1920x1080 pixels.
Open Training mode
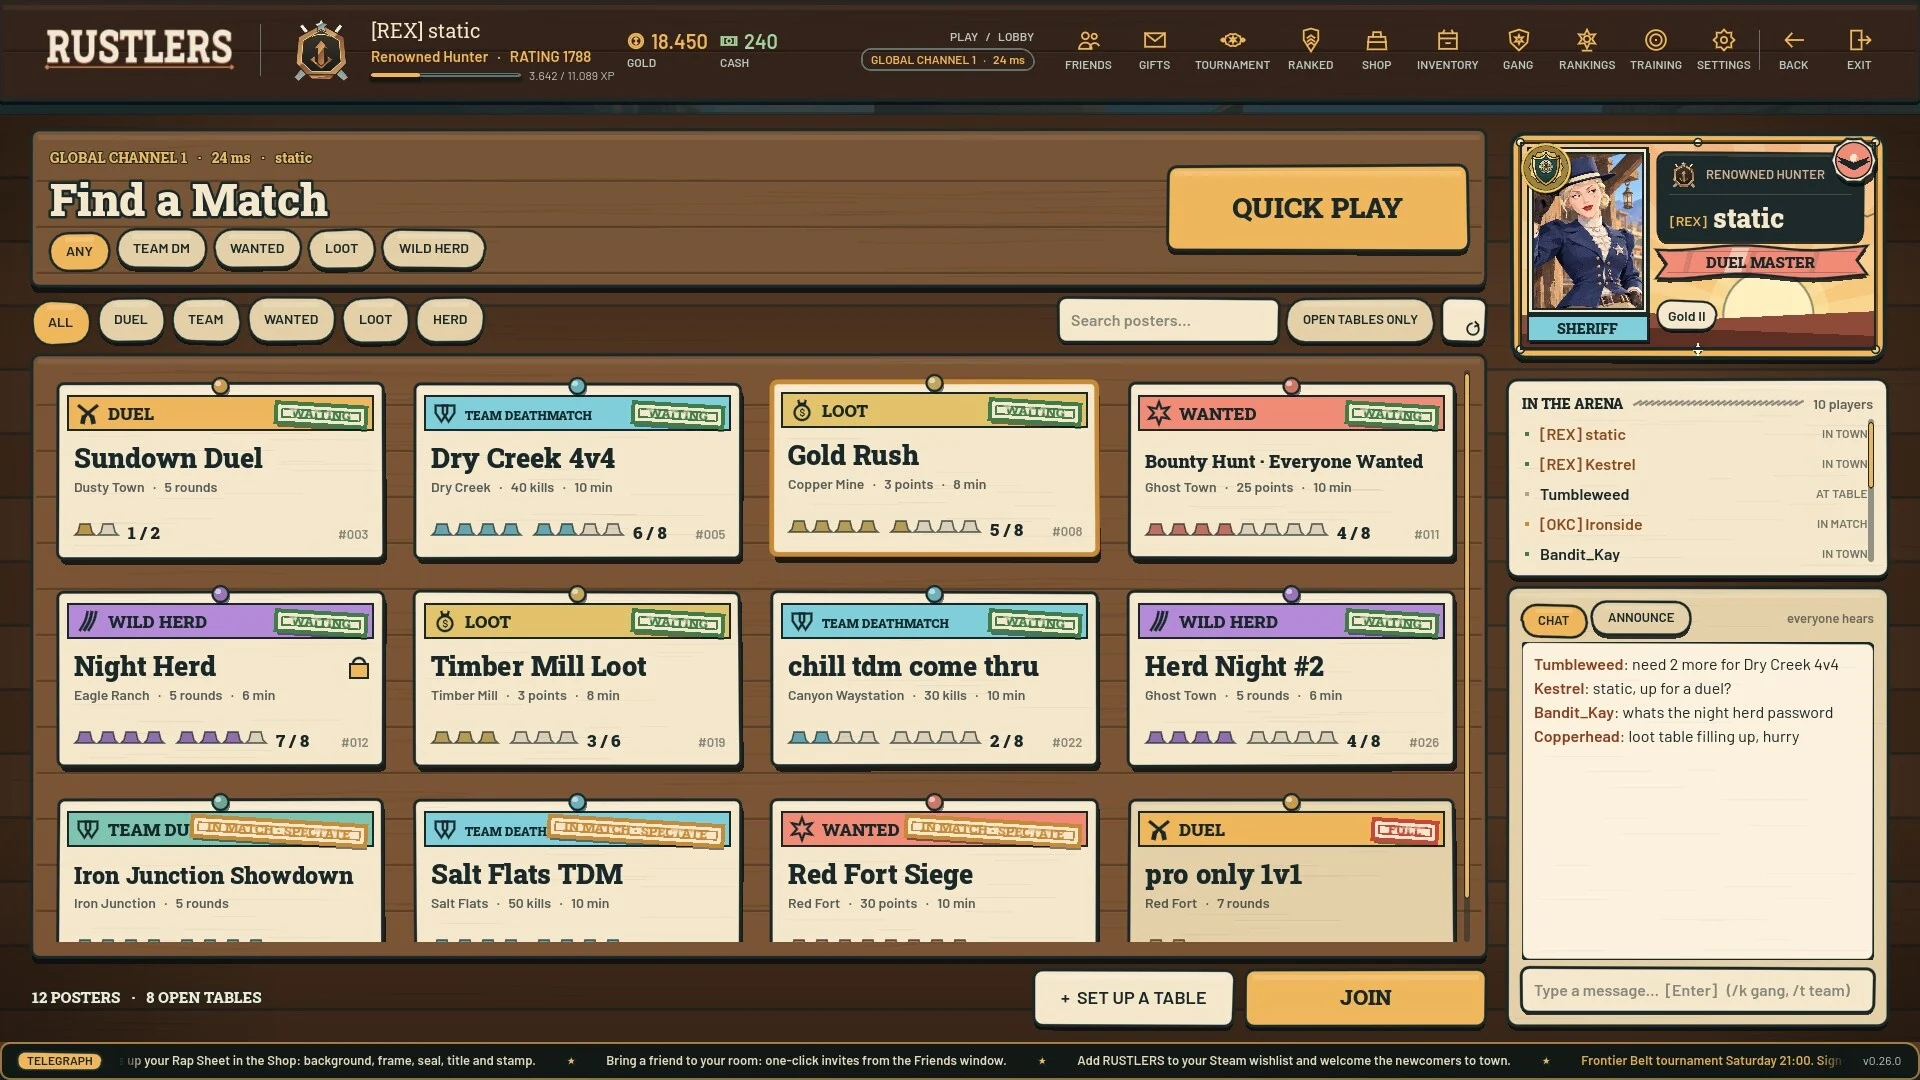(x=1656, y=50)
